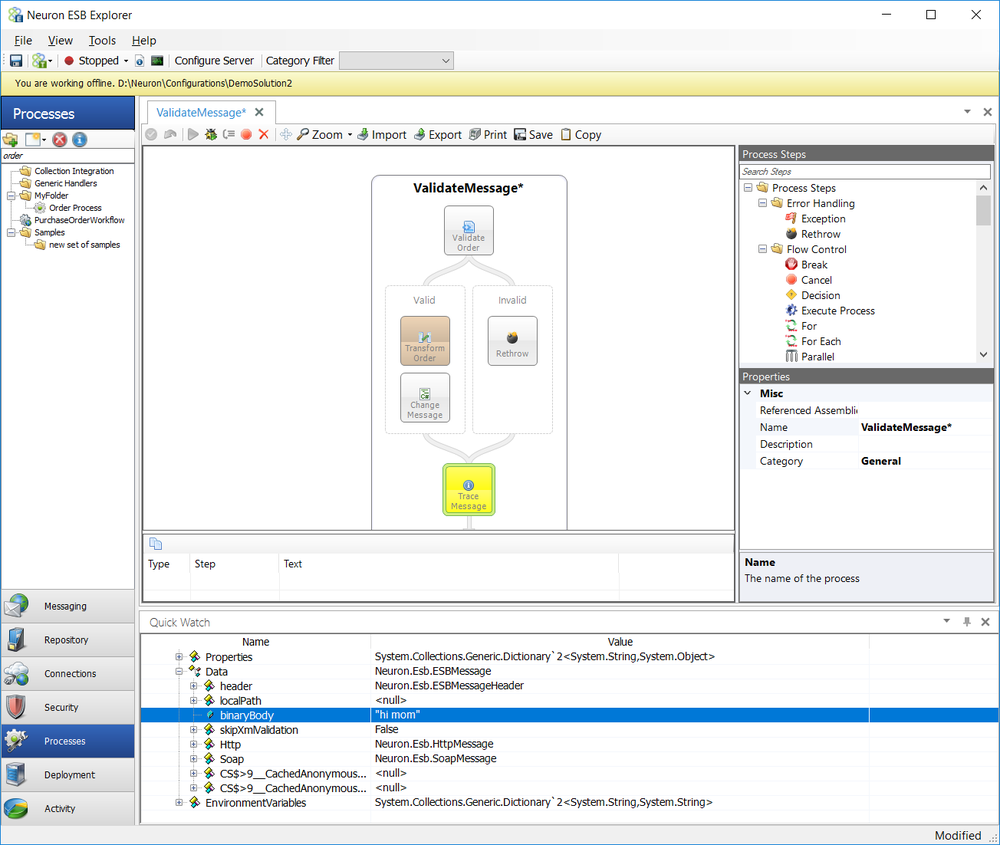Close the ValidateMessage* tab
Viewport: 1000px width, 845px height.
click(x=259, y=112)
